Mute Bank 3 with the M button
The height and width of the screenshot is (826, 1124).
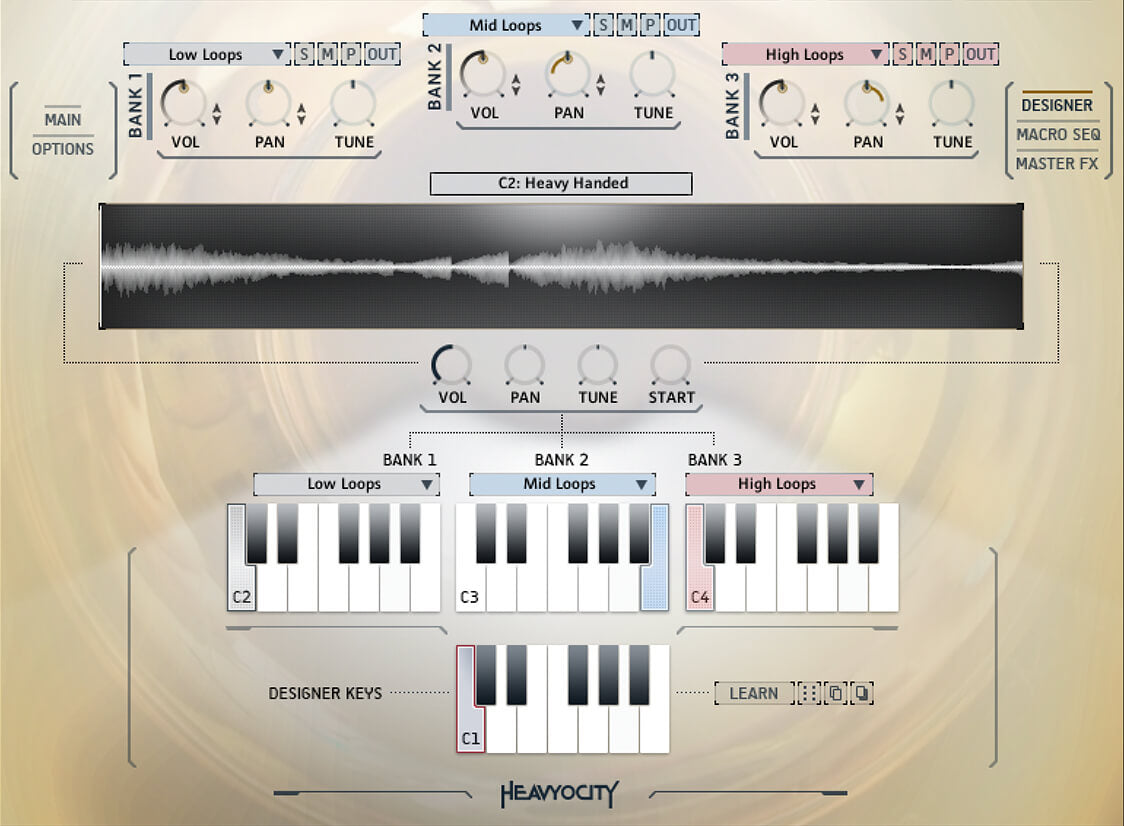pos(926,54)
